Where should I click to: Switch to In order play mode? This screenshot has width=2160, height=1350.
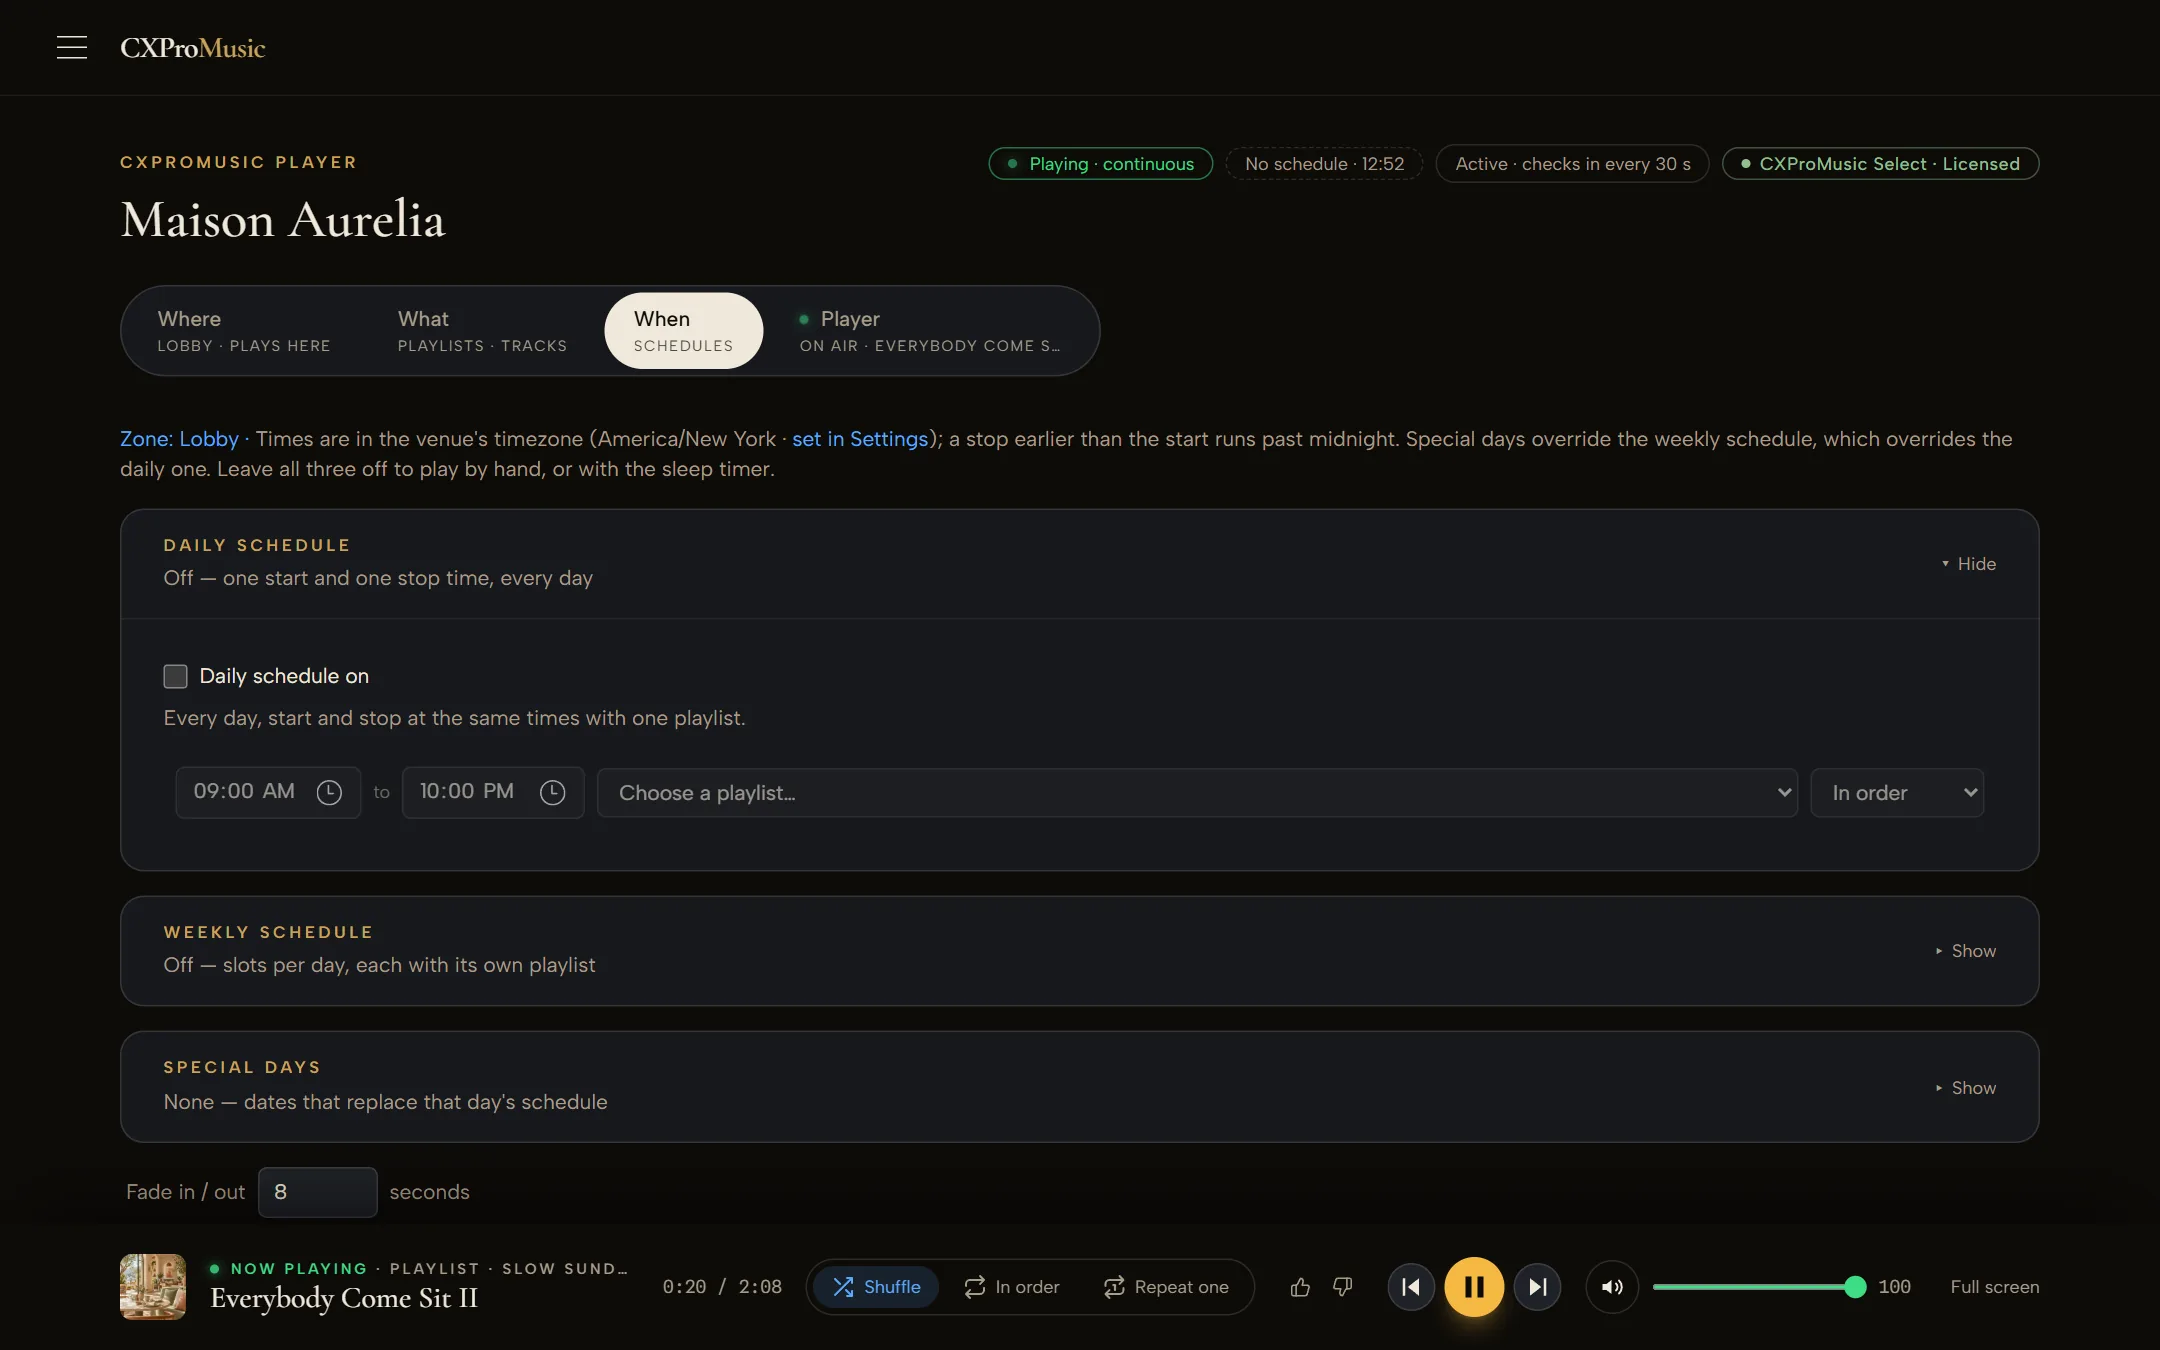[x=1012, y=1287]
